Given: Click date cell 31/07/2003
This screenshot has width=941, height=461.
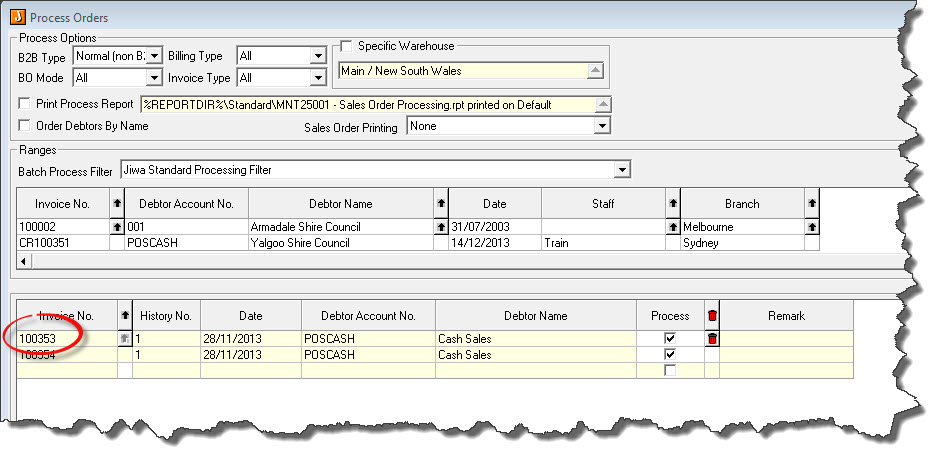Looking at the screenshot, I should (495, 227).
